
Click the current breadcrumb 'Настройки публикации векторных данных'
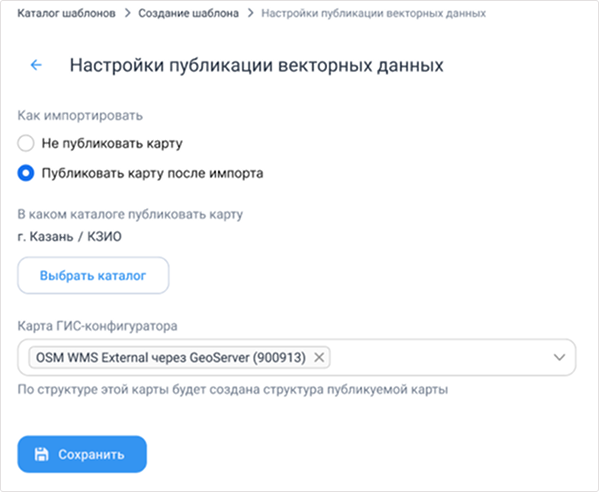374,13
